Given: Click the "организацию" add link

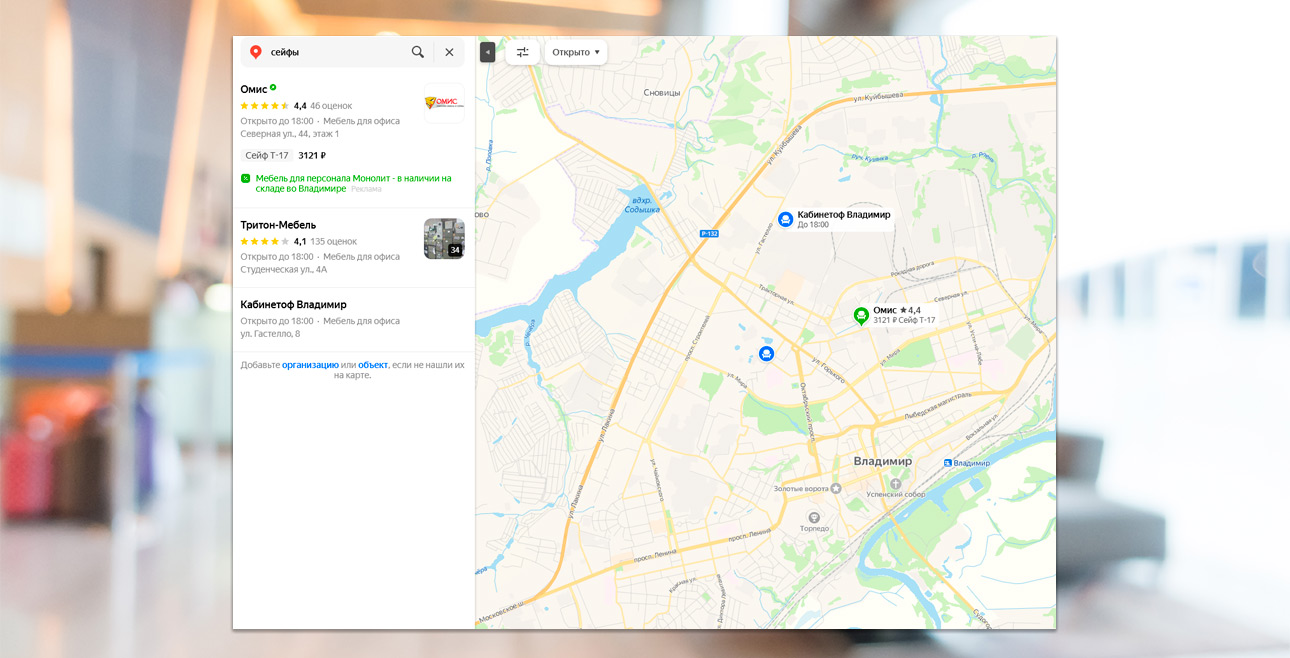Looking at the screenshot, I should pos(310,365).
